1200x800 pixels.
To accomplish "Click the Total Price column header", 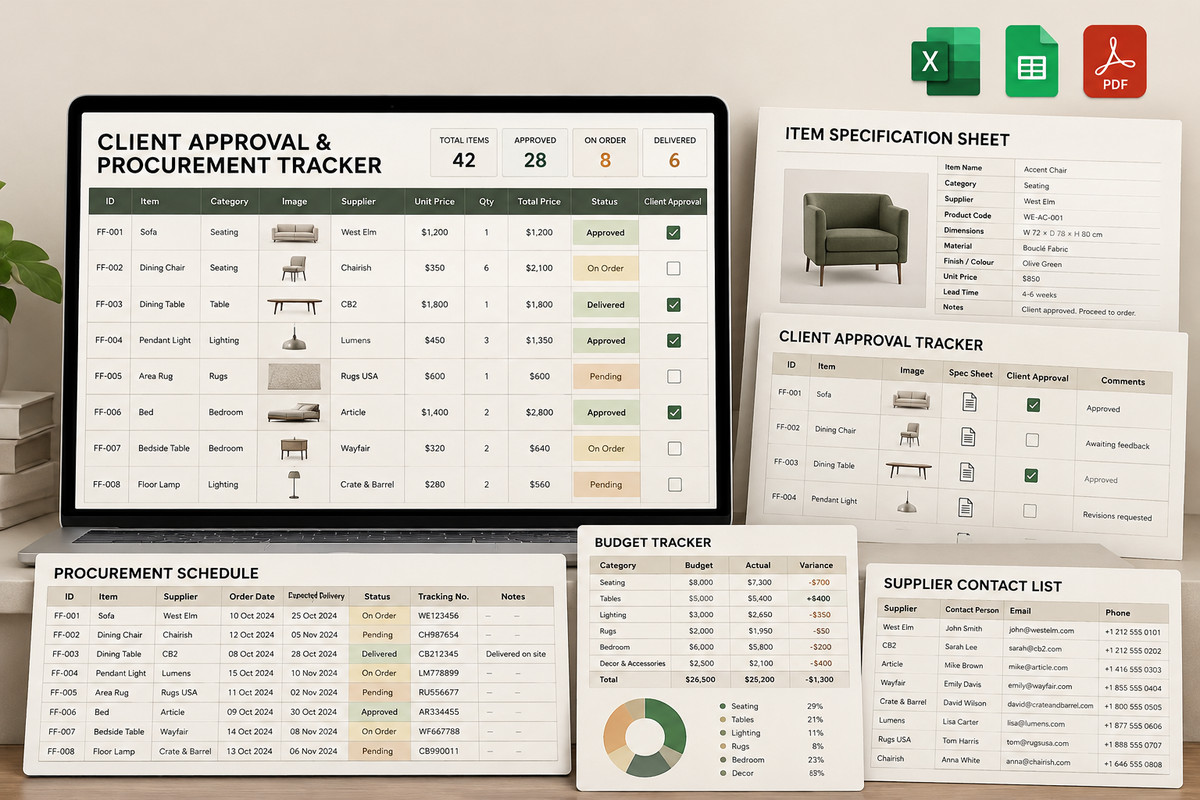I will [539, 201].
